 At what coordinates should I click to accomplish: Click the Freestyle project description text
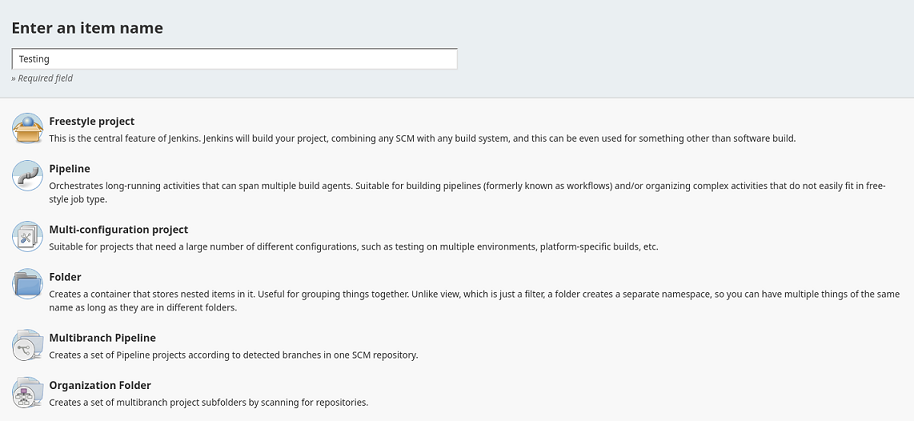click(422, 138)
